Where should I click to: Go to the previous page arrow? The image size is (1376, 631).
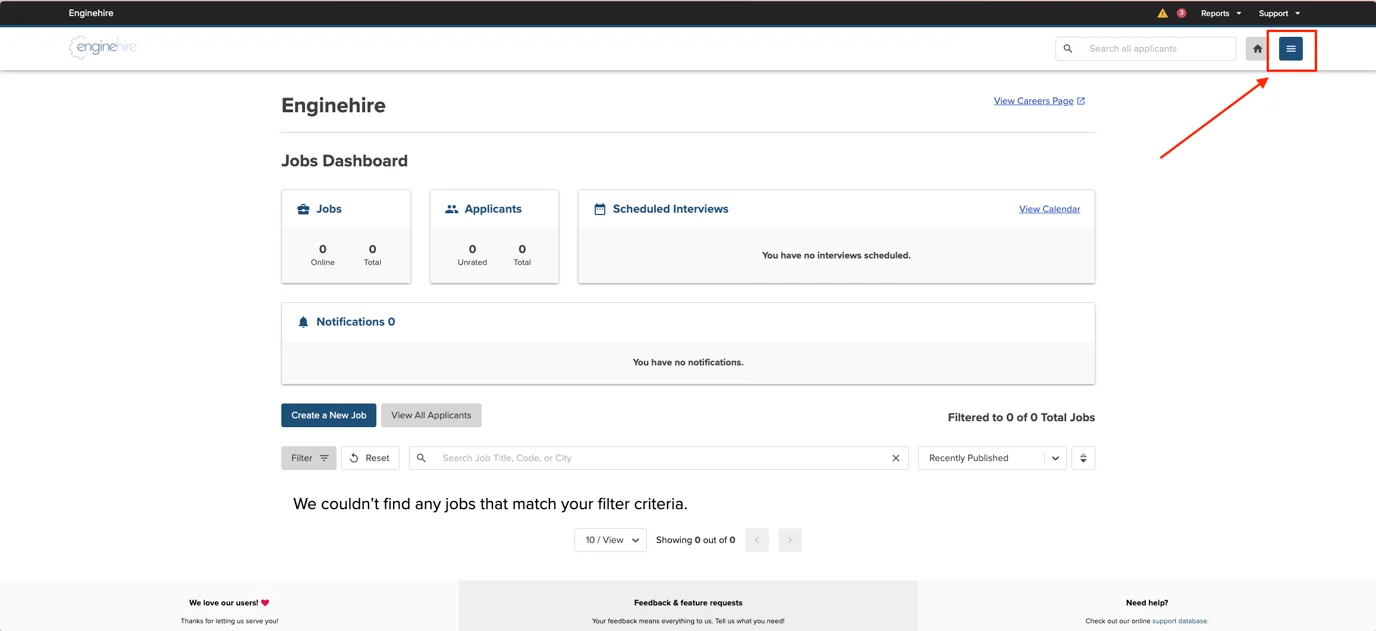(757, 540)
